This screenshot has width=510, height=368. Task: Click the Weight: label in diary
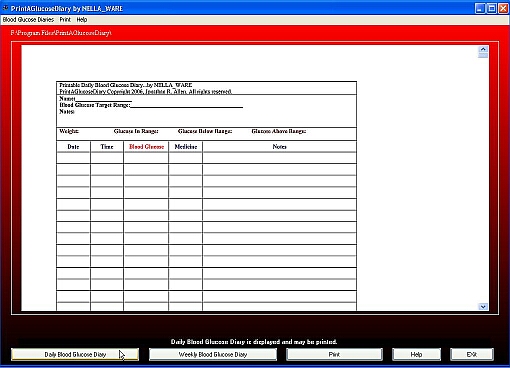tap(69, 131)
